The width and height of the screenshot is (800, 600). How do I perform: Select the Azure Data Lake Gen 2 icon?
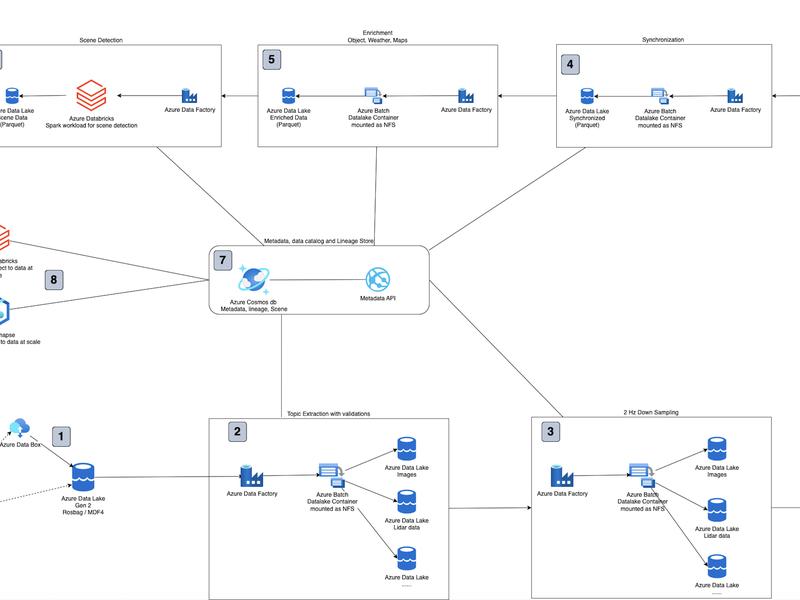(83, 477)
